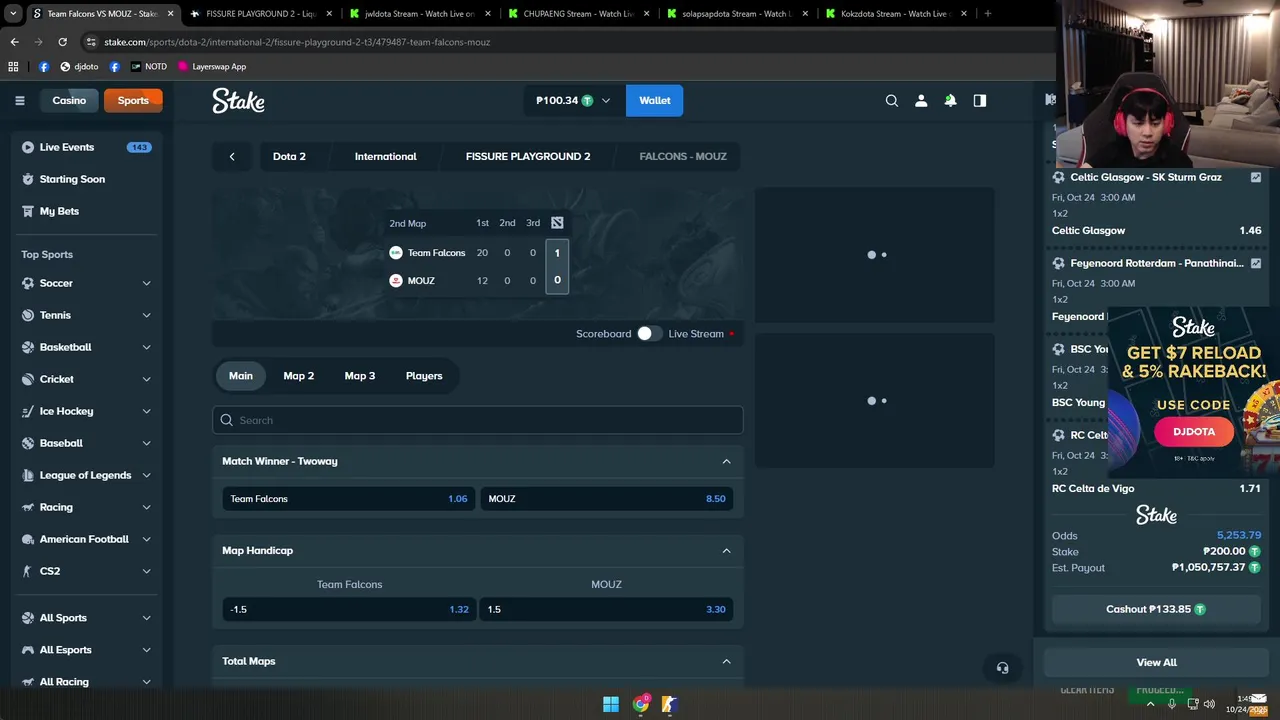Open the Players tab

point(424,376)
